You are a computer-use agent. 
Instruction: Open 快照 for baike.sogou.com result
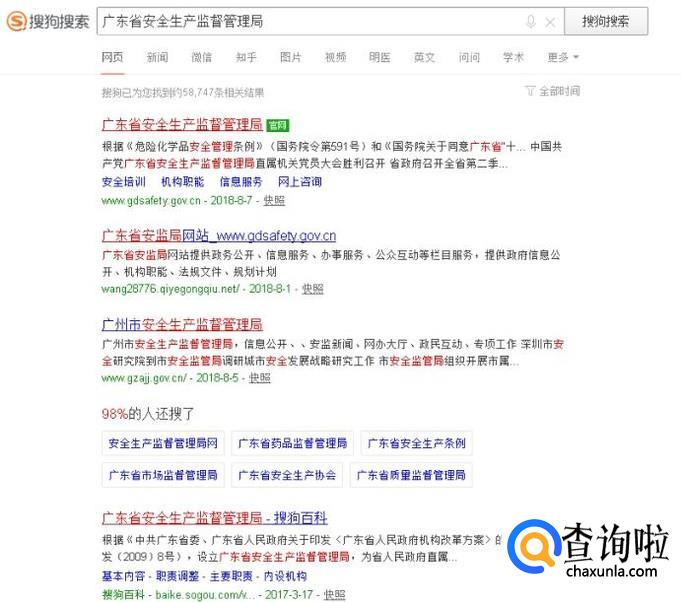334,594
